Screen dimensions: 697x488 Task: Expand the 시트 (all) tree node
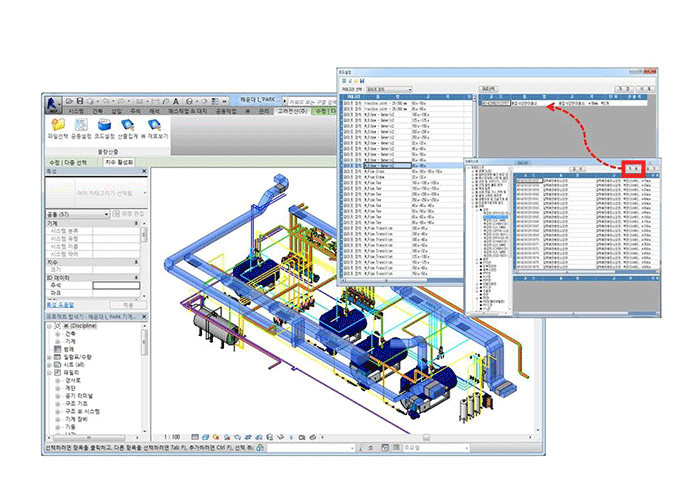(x=50, y=364)
